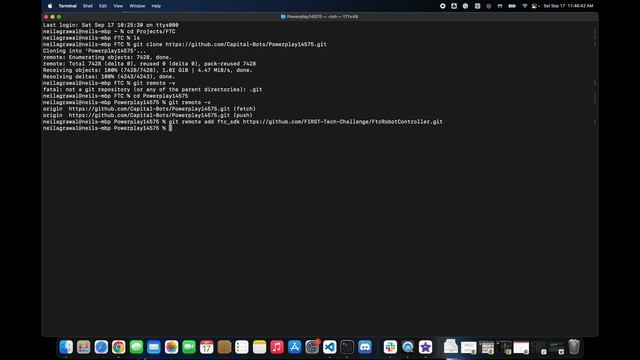
Task: Open the brown Contacts icon in dock
Action: pyautogui.click(x=224, y=347)
